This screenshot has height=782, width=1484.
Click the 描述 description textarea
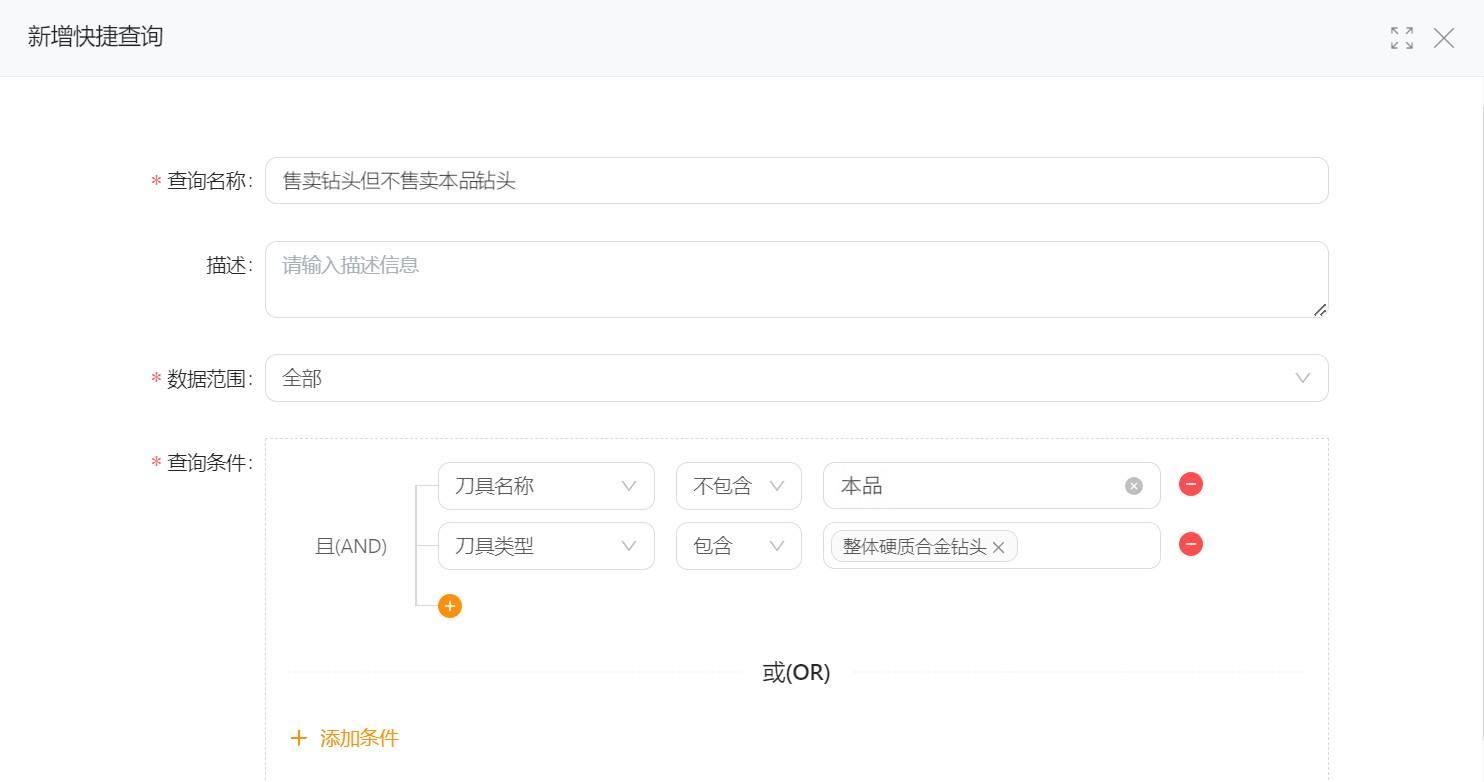(x=795, y=278)
